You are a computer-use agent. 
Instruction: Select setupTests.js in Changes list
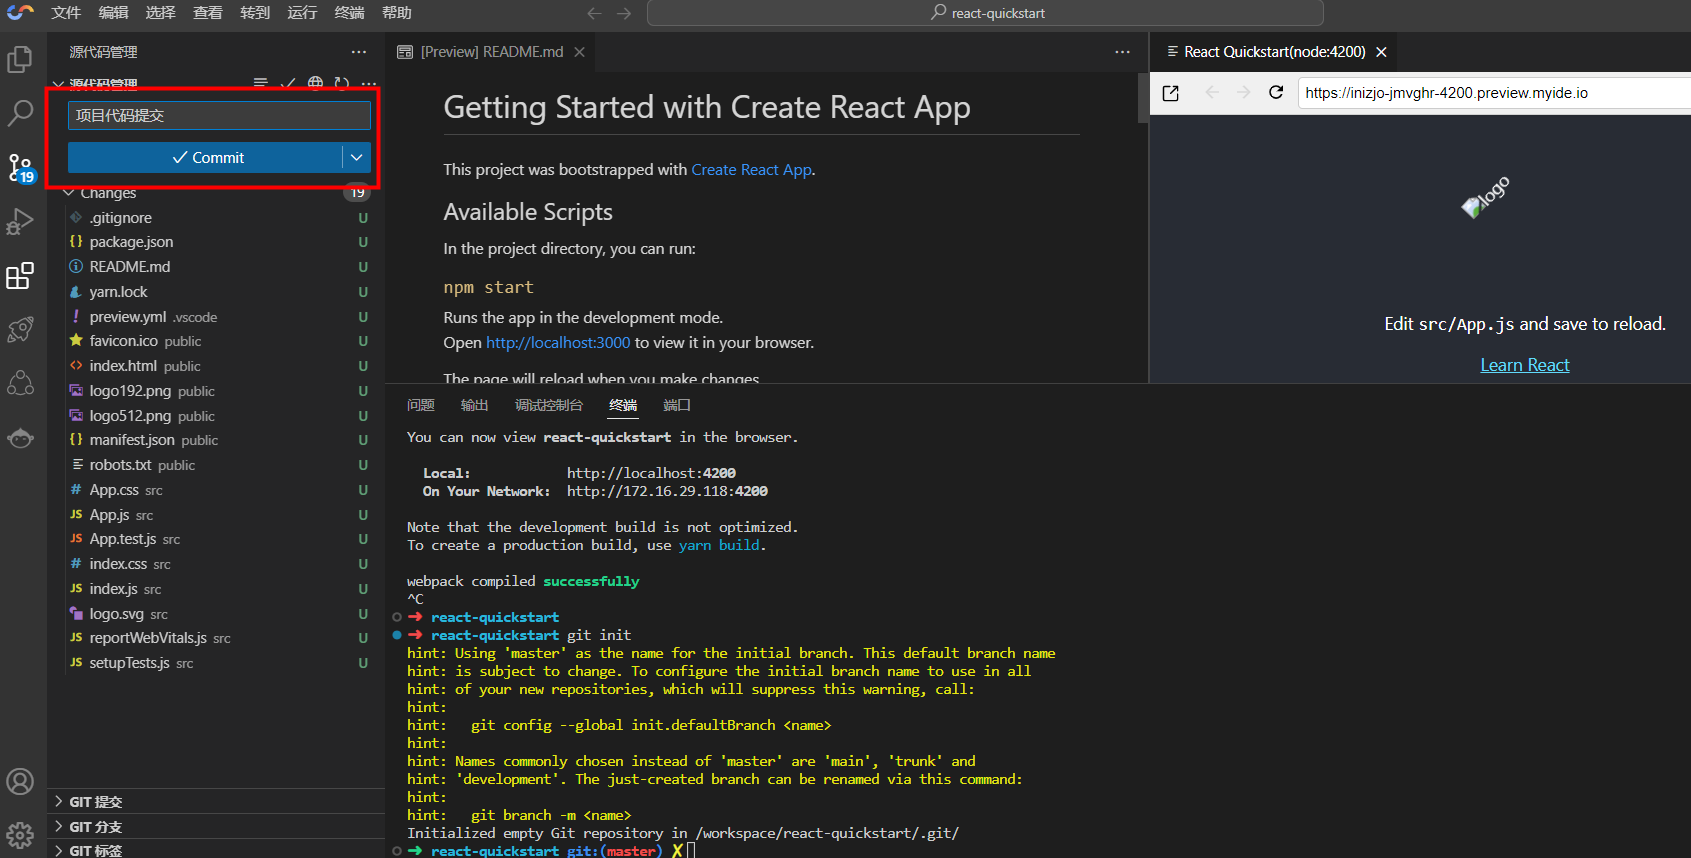[216, 663]
